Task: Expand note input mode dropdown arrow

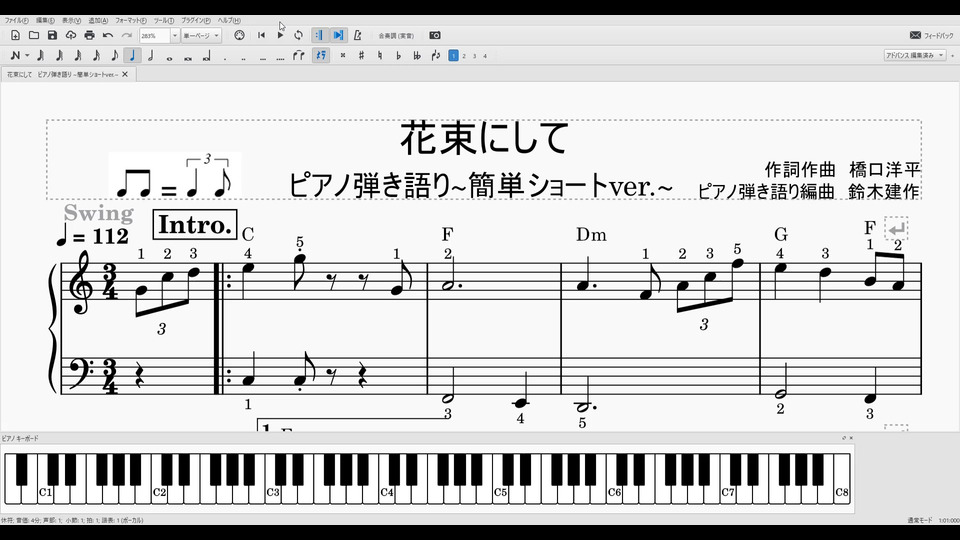Action: pyautogui.click(x=27, y=56)
